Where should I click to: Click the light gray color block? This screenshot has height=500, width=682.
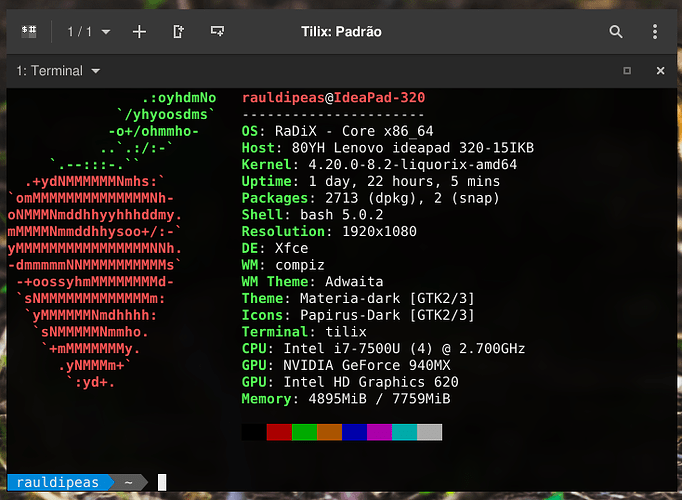click(430, 432)
